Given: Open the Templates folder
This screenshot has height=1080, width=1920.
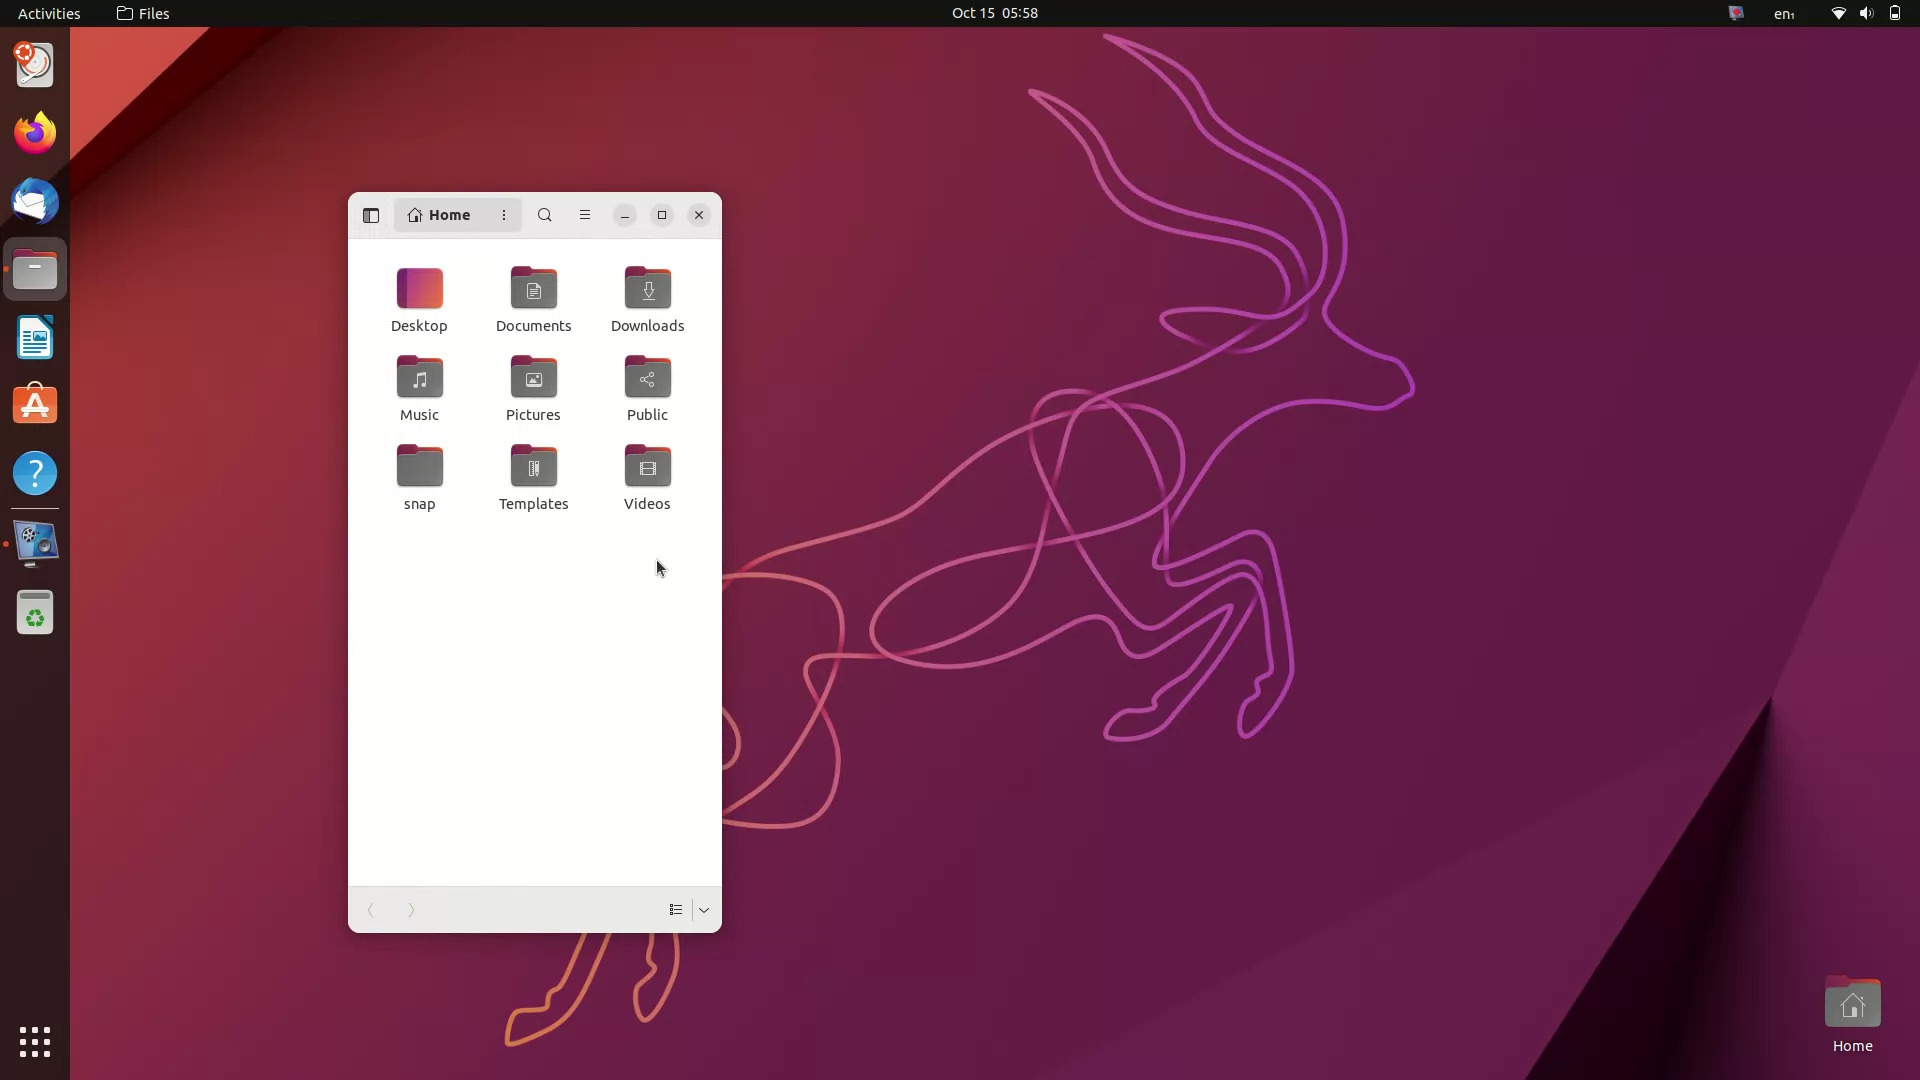Looking at the screenshot, I should pos(533,477).
